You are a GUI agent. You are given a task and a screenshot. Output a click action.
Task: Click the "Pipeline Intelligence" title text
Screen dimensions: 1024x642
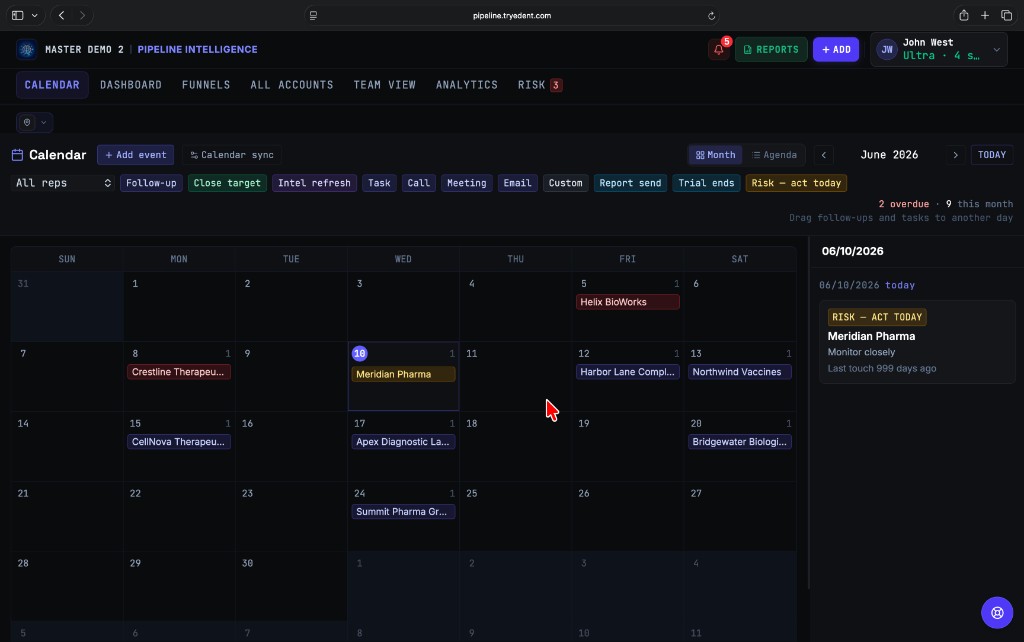pos(197,50)
